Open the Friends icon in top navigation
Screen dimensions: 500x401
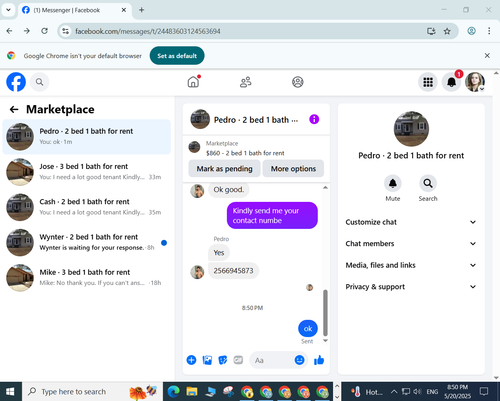(x=246, y=82)
